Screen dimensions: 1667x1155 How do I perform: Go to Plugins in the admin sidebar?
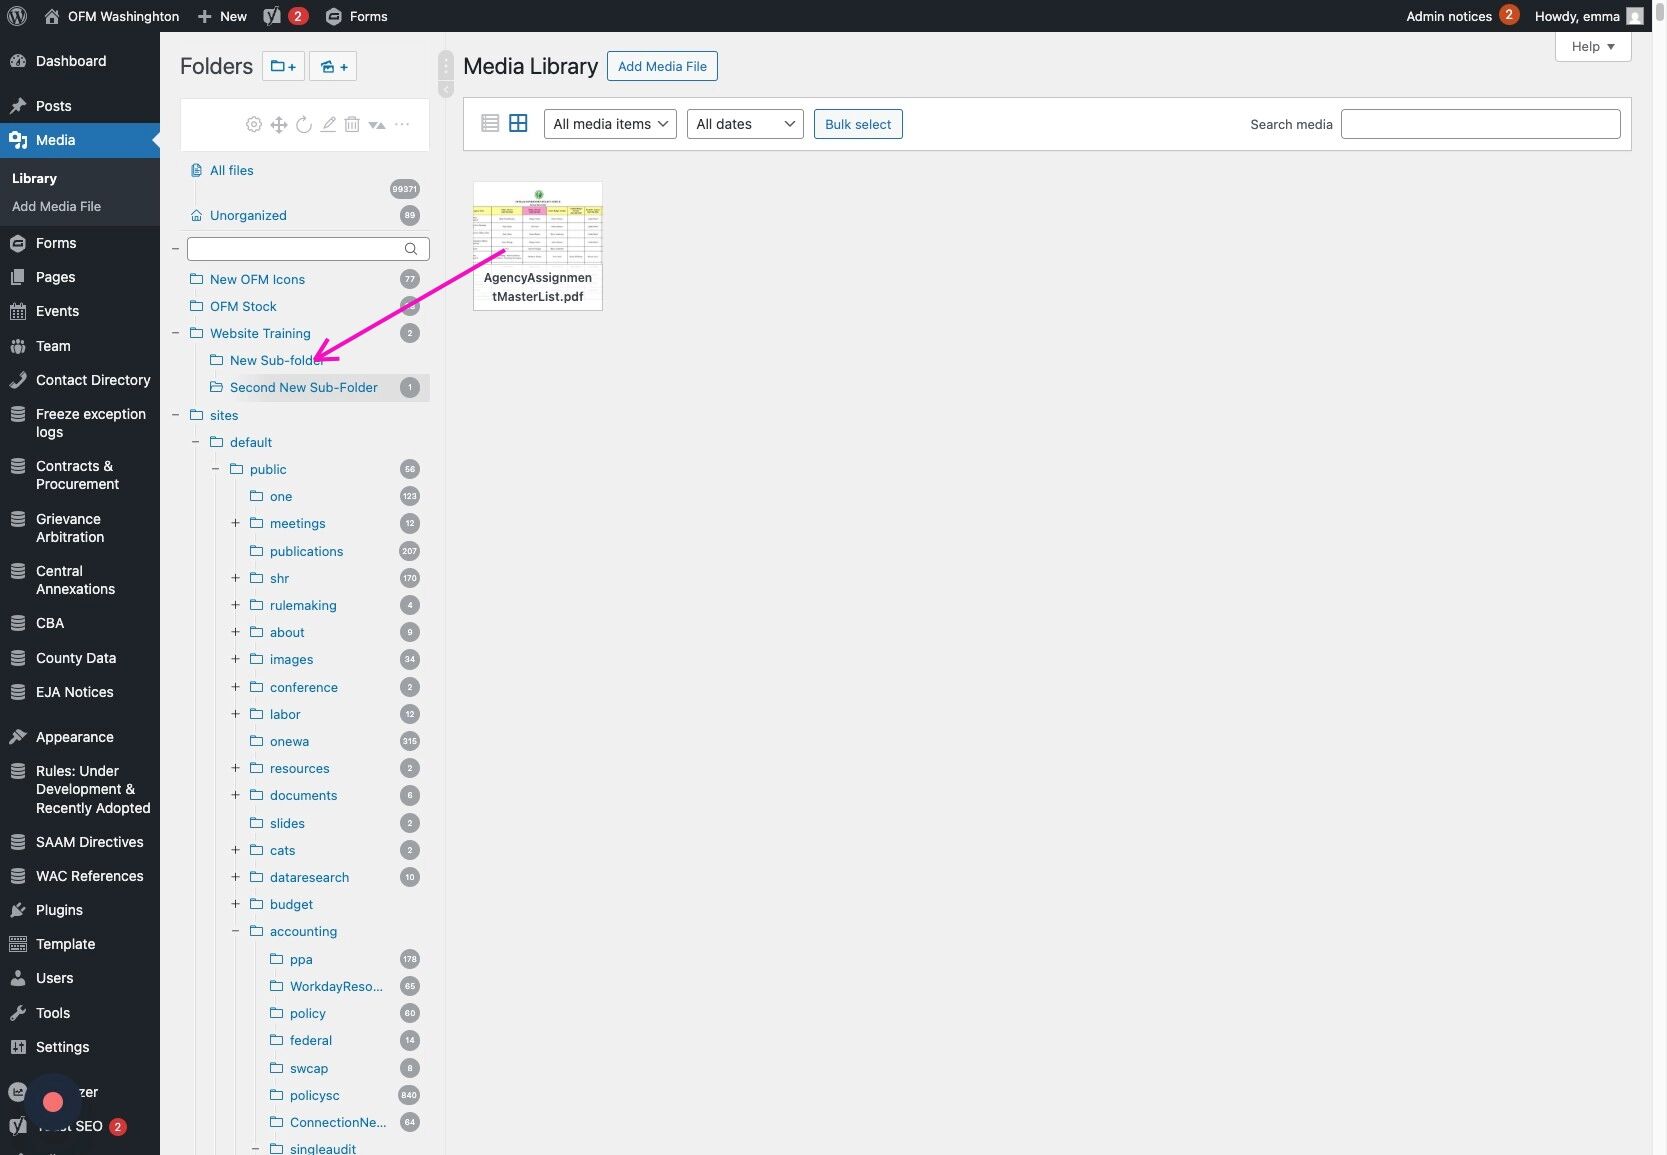80,911
